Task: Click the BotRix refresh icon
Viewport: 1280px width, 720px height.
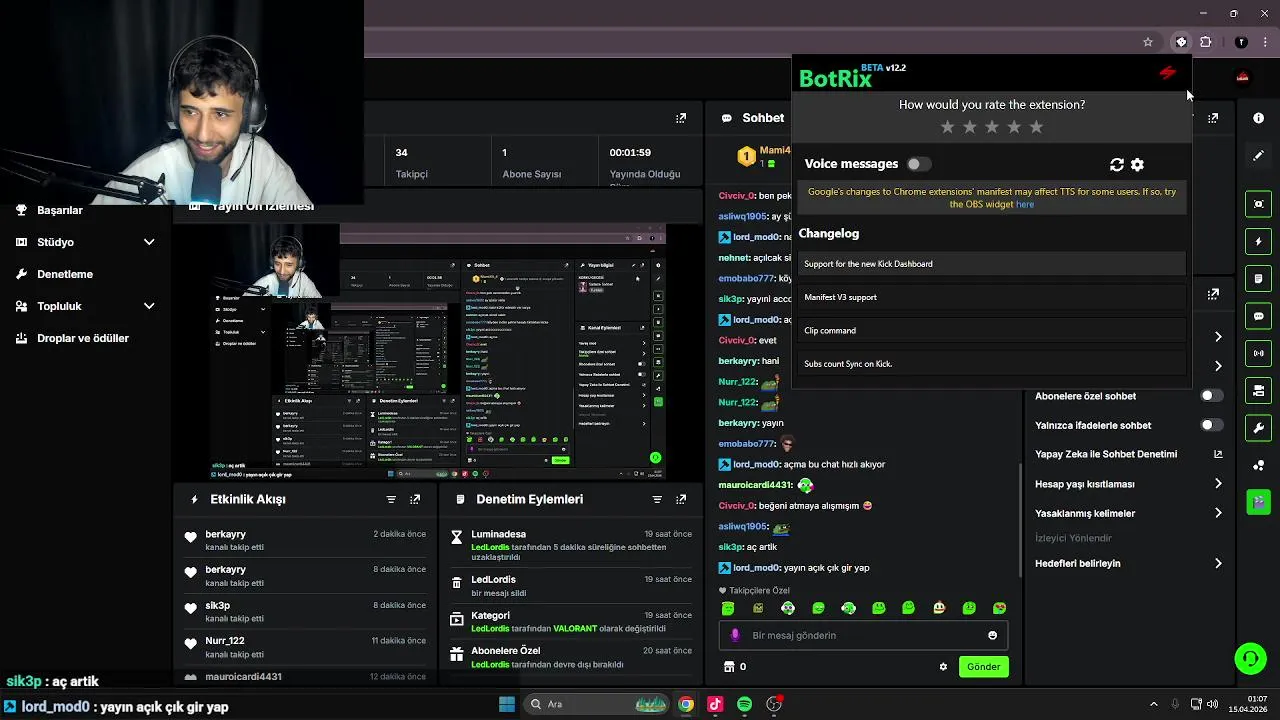Action: 1117,165
